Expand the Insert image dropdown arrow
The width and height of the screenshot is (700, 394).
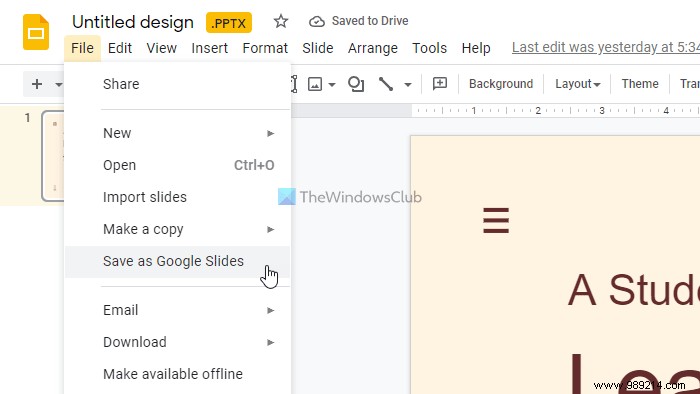[332, 84]
